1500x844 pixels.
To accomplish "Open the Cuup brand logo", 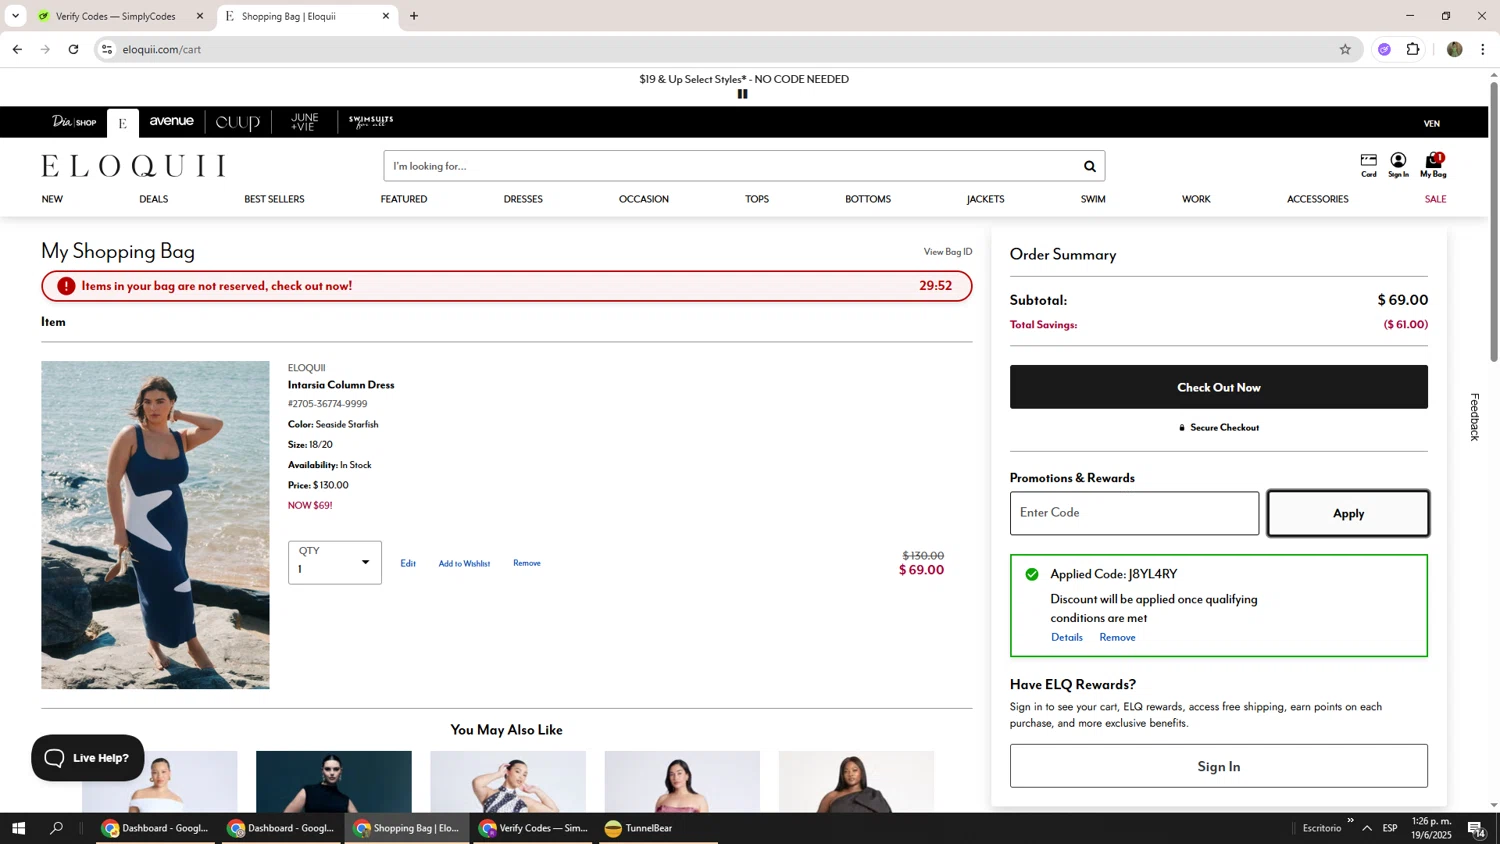I will [237, 122].
